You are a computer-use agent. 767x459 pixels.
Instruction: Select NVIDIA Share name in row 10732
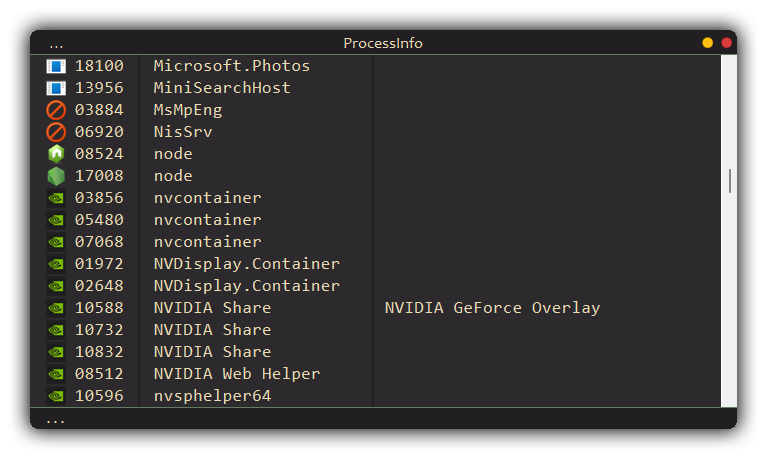(x=212, y=330)
